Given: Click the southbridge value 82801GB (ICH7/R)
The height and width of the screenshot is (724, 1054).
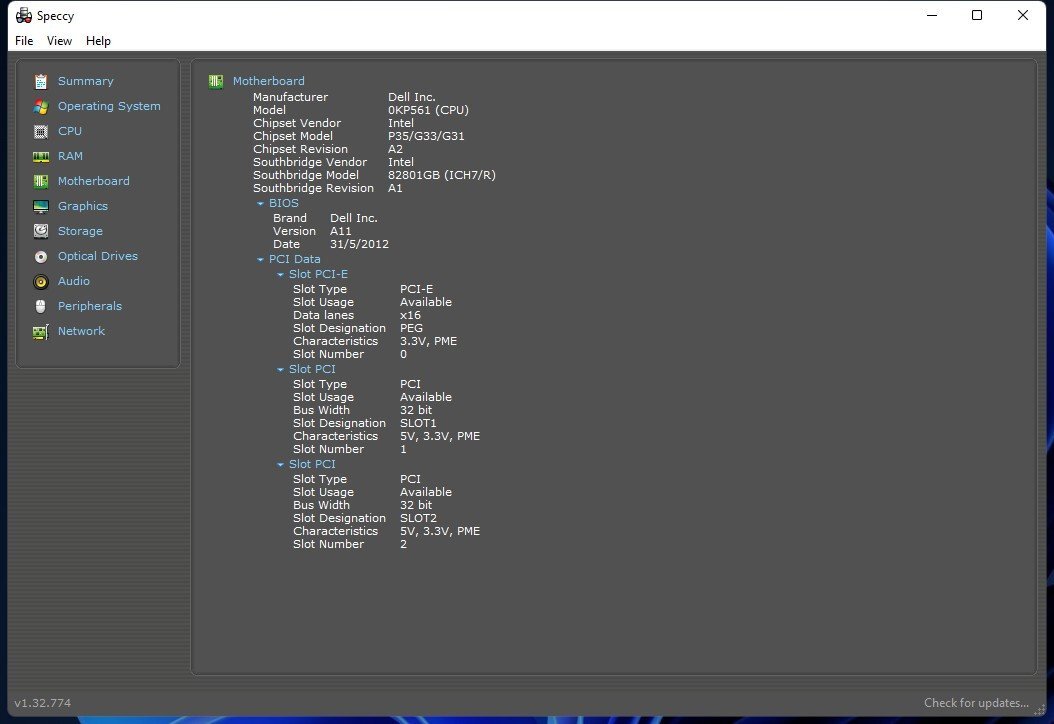Looking at the screenshot, I should 442,175.
